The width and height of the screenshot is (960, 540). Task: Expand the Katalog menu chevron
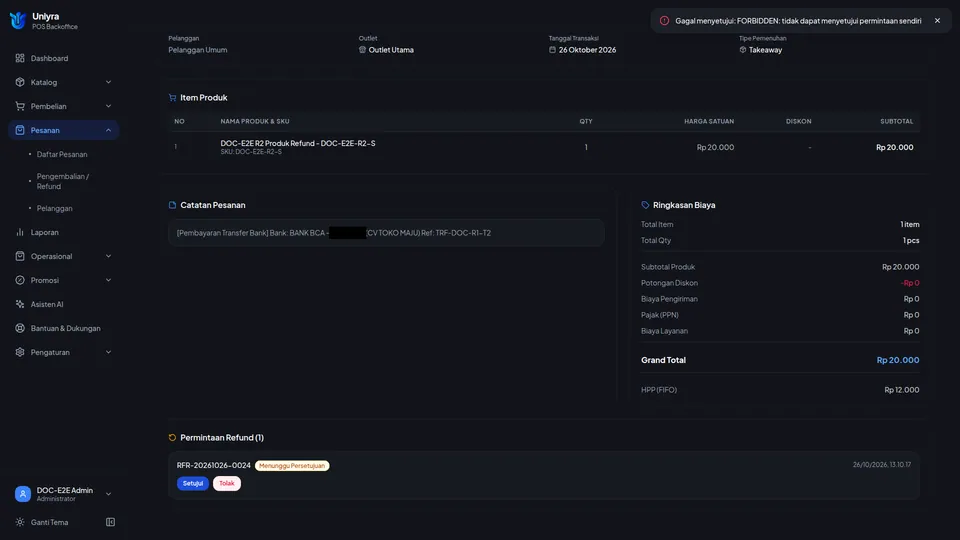[x=108, y=82]
